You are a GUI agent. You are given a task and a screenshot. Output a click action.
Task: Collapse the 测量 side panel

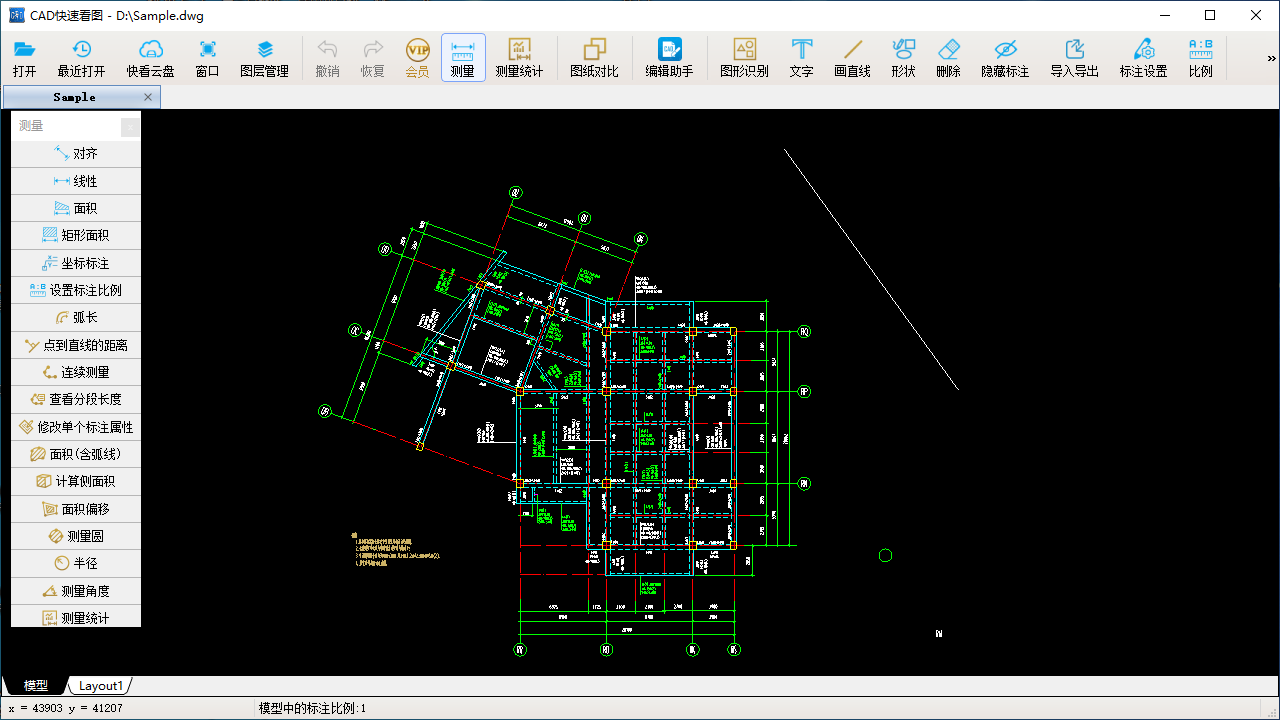pos(129,127)
